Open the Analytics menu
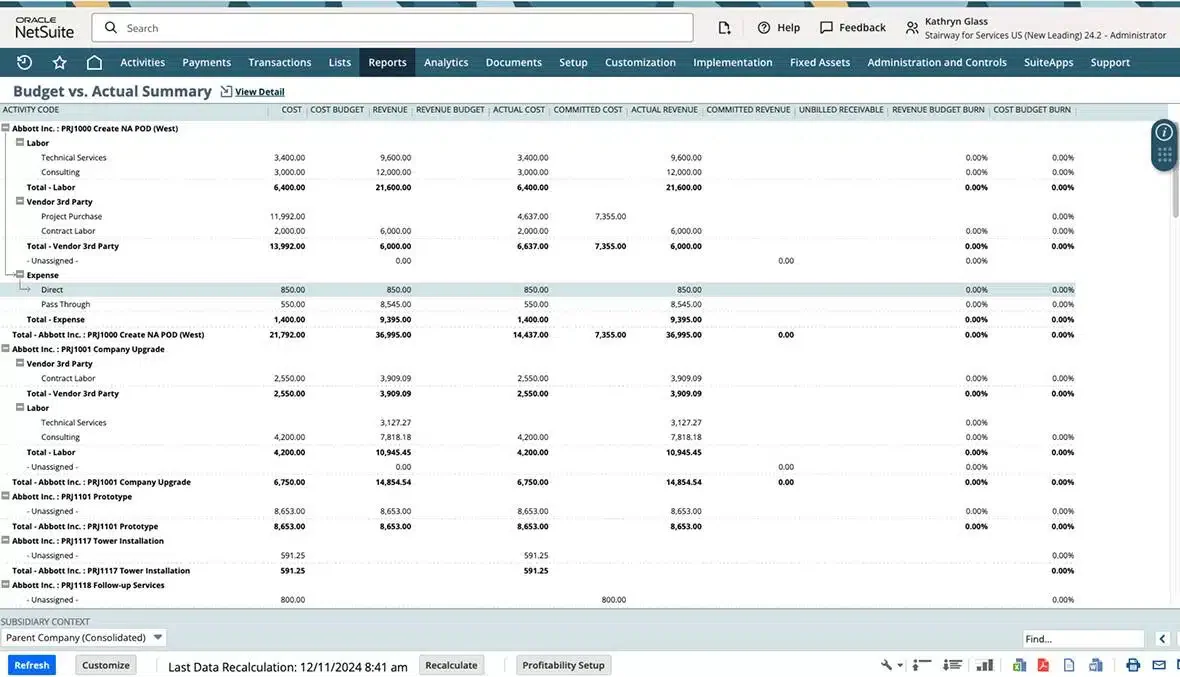Viewport: 1180px width, 677px height. tap(446, 62)
